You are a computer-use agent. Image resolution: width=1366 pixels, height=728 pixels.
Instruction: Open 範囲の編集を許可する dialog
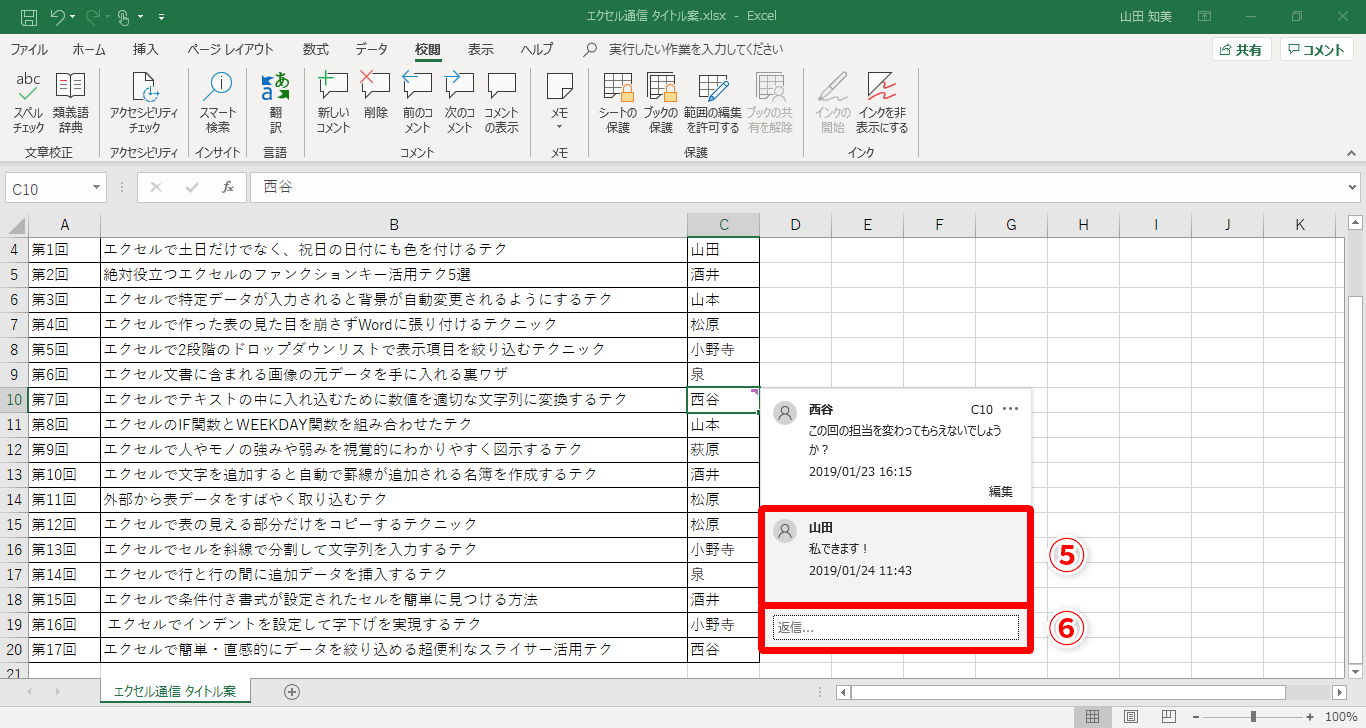click(713, 103)
